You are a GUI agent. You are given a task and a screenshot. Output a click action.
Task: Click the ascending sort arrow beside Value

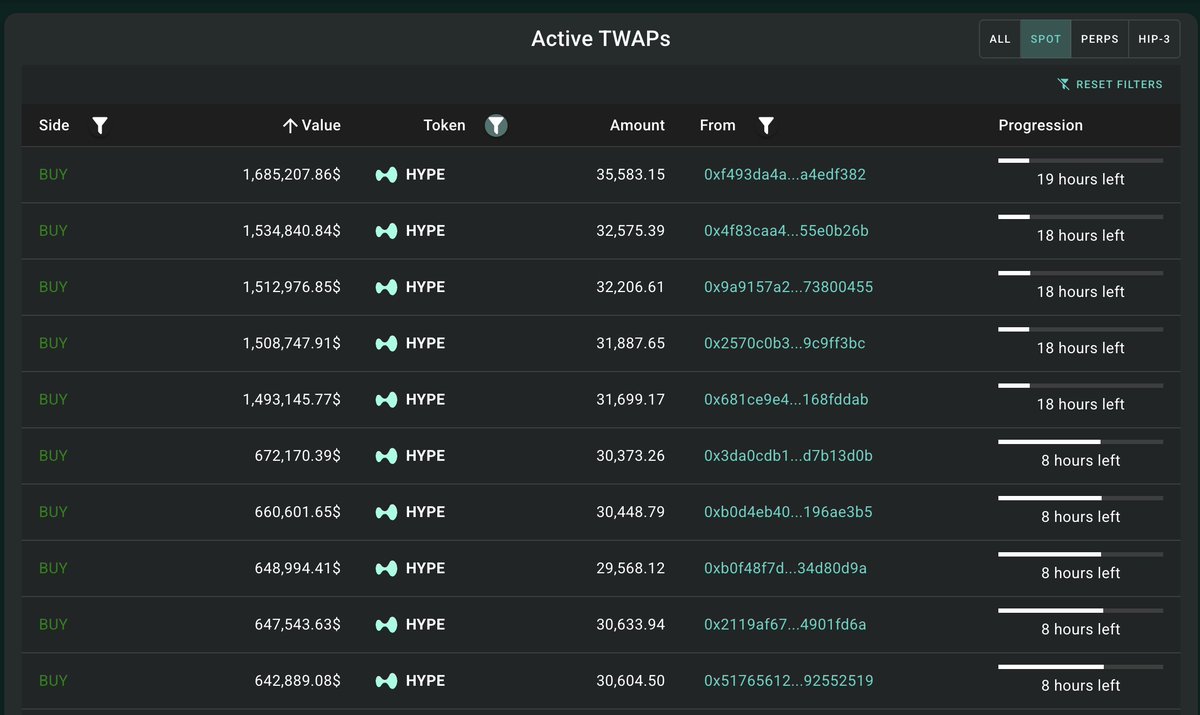[290, 126]
